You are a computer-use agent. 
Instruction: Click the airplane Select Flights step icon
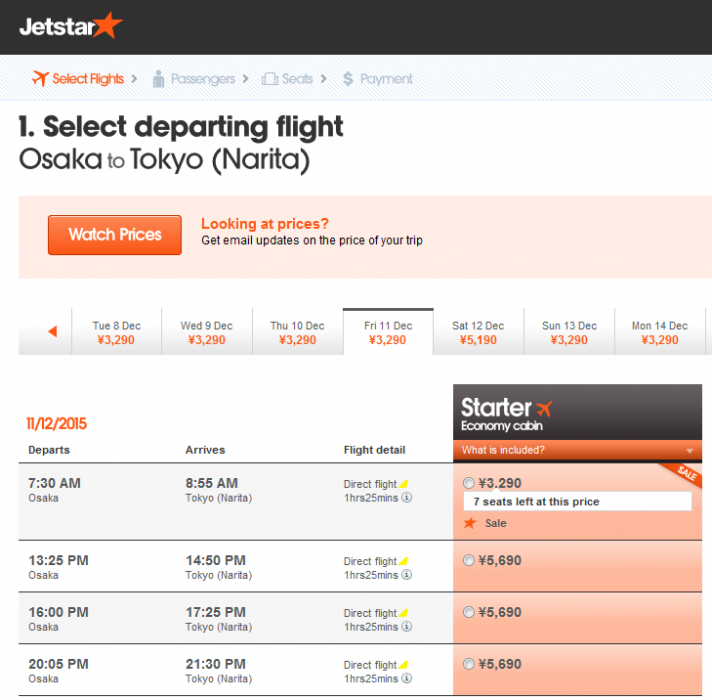(x=41, y=78)
